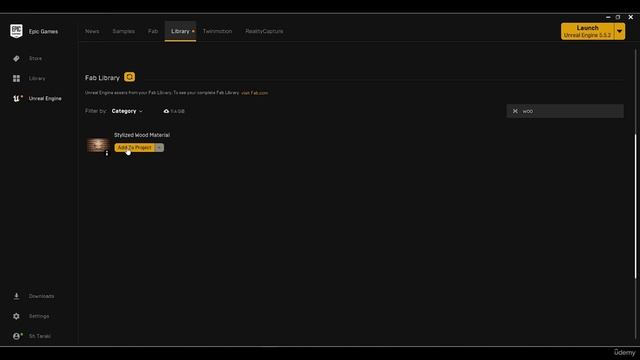Image resolution: width=640 pixels, height=360 pixels.
Task: Expand the Launch engine version dropdown arrow
Action: pyautogui.click(x=619, y=31)
